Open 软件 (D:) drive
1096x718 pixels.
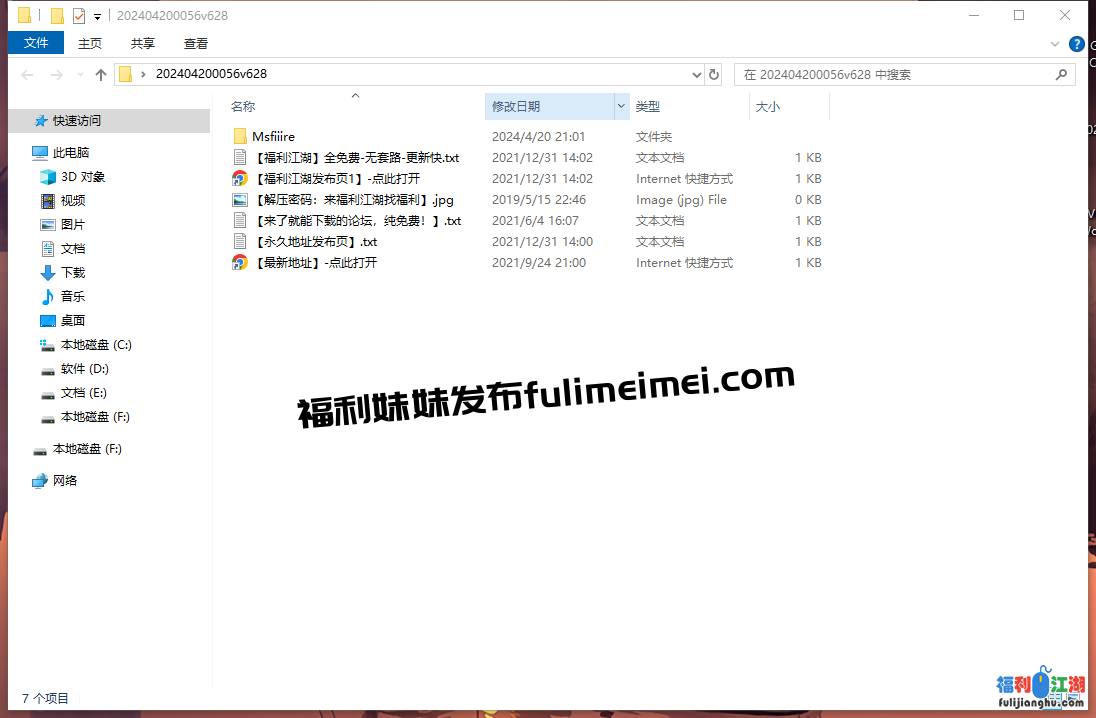[85, 368]
